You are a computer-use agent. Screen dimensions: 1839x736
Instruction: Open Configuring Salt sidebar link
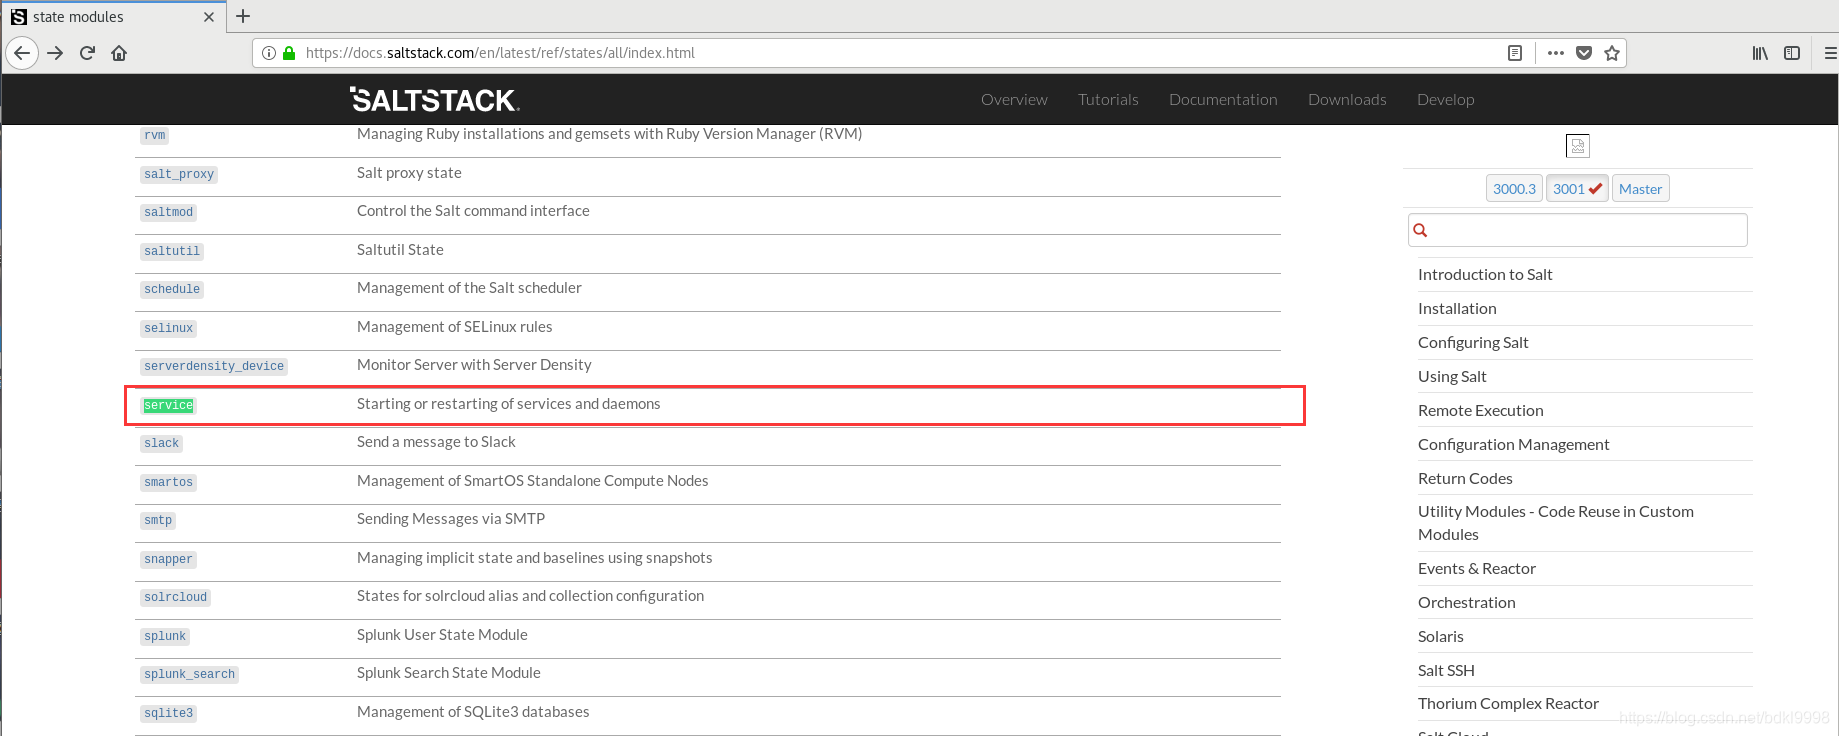coord(1473,342)
